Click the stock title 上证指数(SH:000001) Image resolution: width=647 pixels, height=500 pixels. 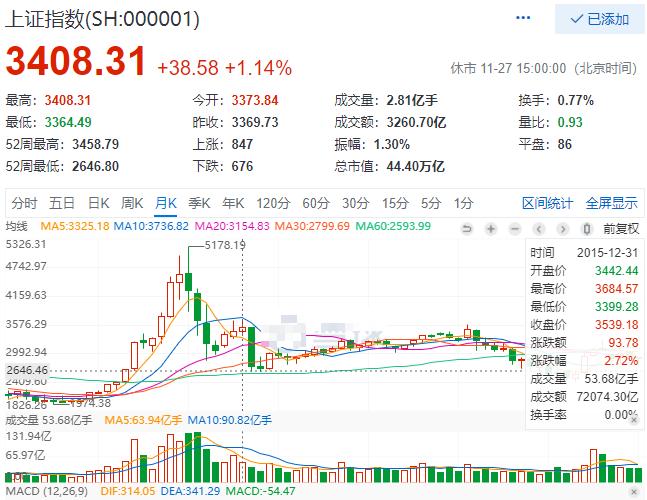pos(102,19)
